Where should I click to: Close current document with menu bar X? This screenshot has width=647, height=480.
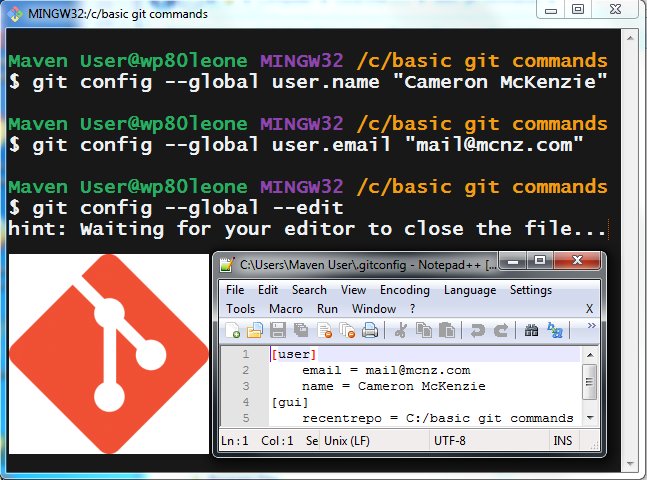589,309
